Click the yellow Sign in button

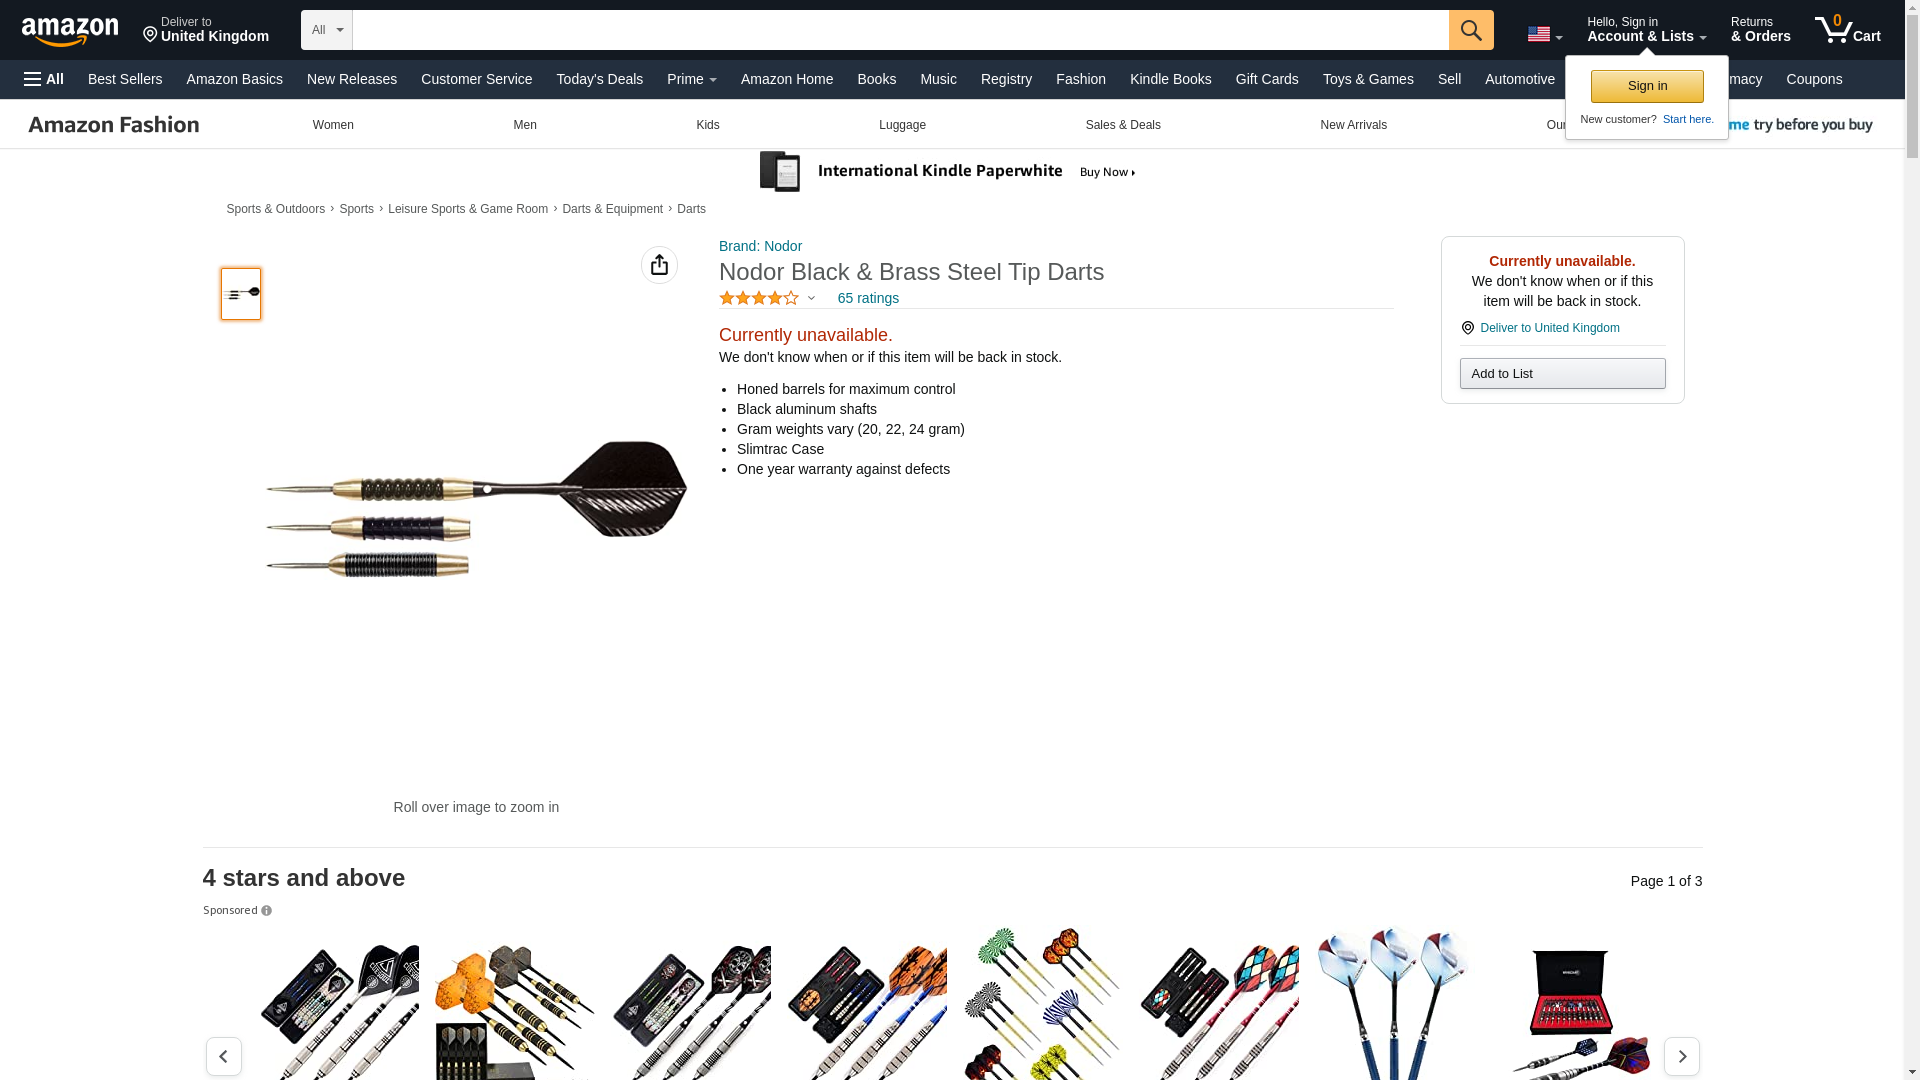[x=1647, y=86]
